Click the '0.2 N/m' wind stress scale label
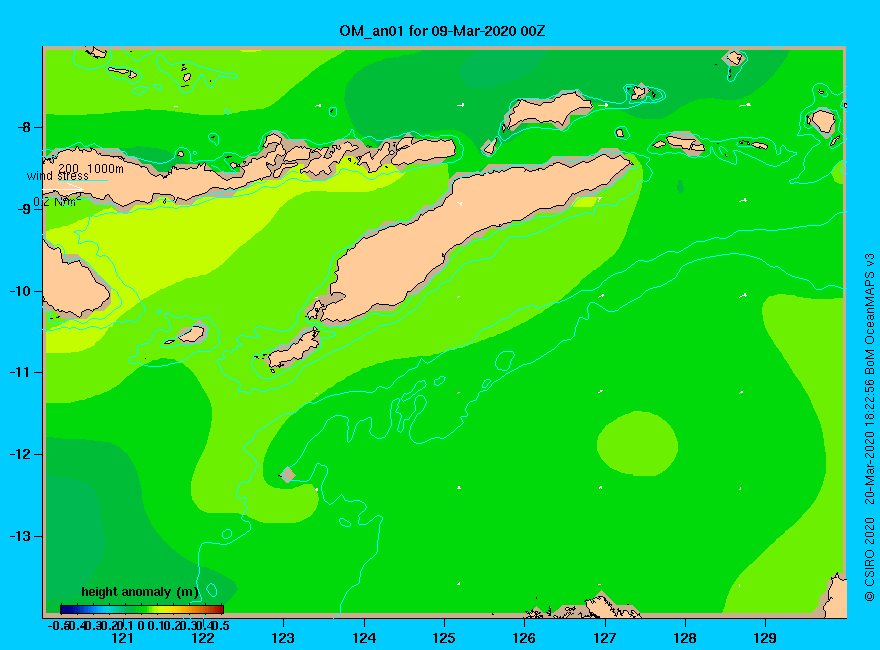Viewport: 880px width, 650px height. pyautogui.click(x=57, y=202)
